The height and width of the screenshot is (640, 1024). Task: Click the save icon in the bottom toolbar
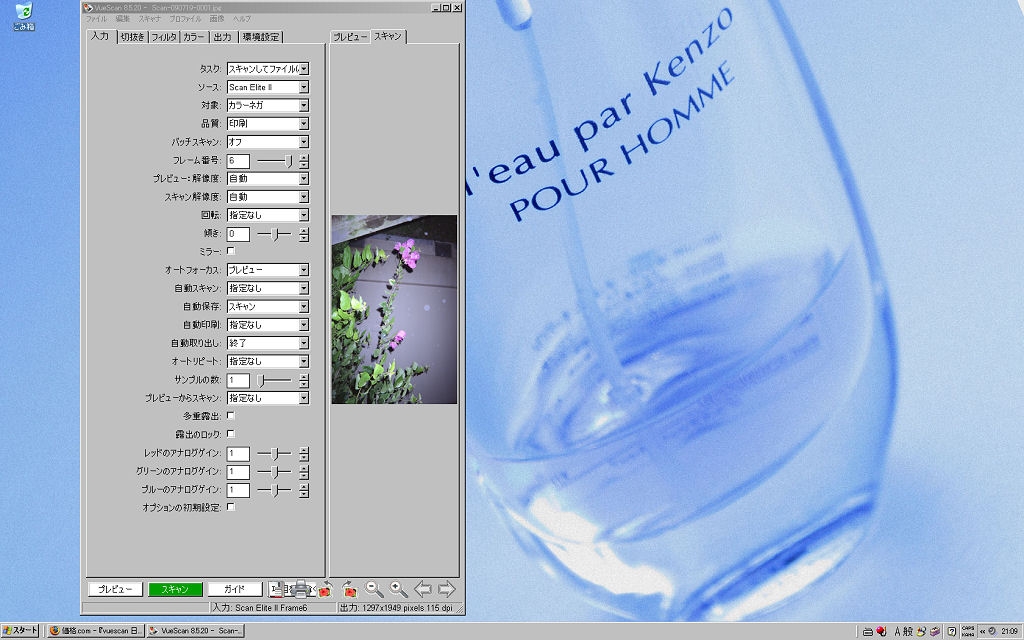coord(276,589)
